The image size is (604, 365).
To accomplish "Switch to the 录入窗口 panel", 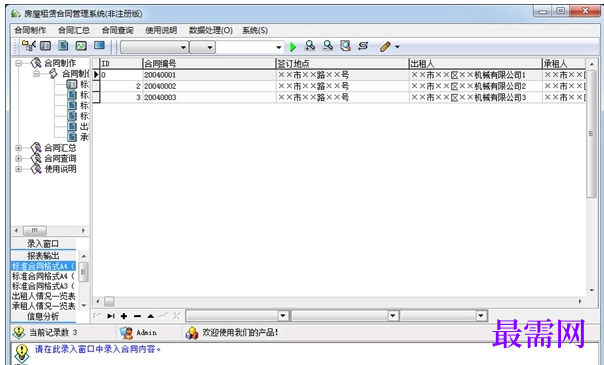I will [x=43, y=244].
